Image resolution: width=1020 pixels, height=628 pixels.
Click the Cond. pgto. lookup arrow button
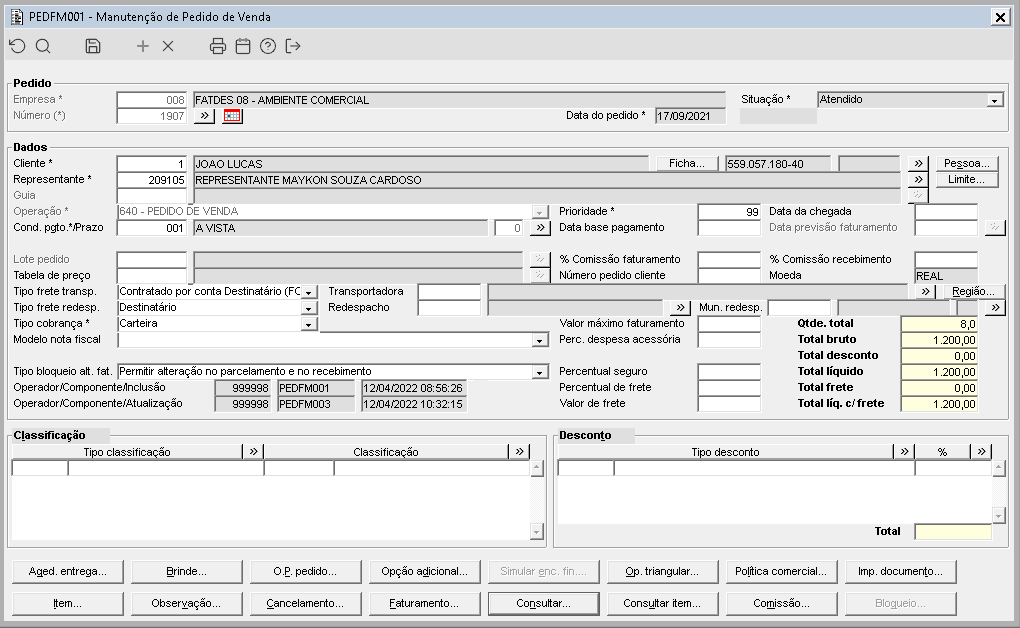540,228
